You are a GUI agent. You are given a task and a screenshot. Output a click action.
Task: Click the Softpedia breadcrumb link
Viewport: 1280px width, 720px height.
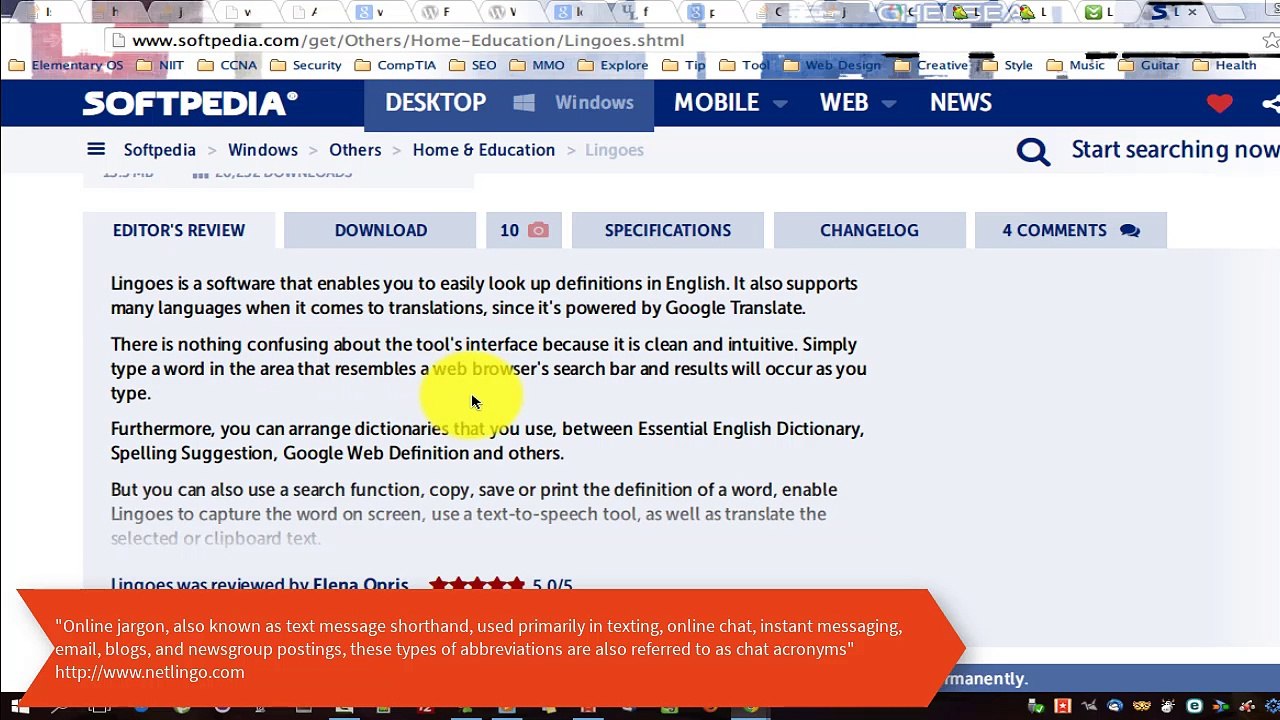tap(160, 150)
